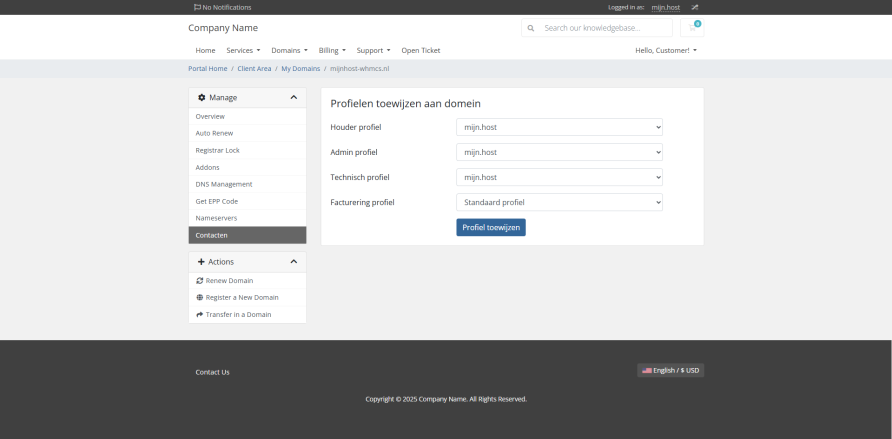The height and width of the screenshot is (439, 892).
Task: Open the Billing menu
Action: 332,50
